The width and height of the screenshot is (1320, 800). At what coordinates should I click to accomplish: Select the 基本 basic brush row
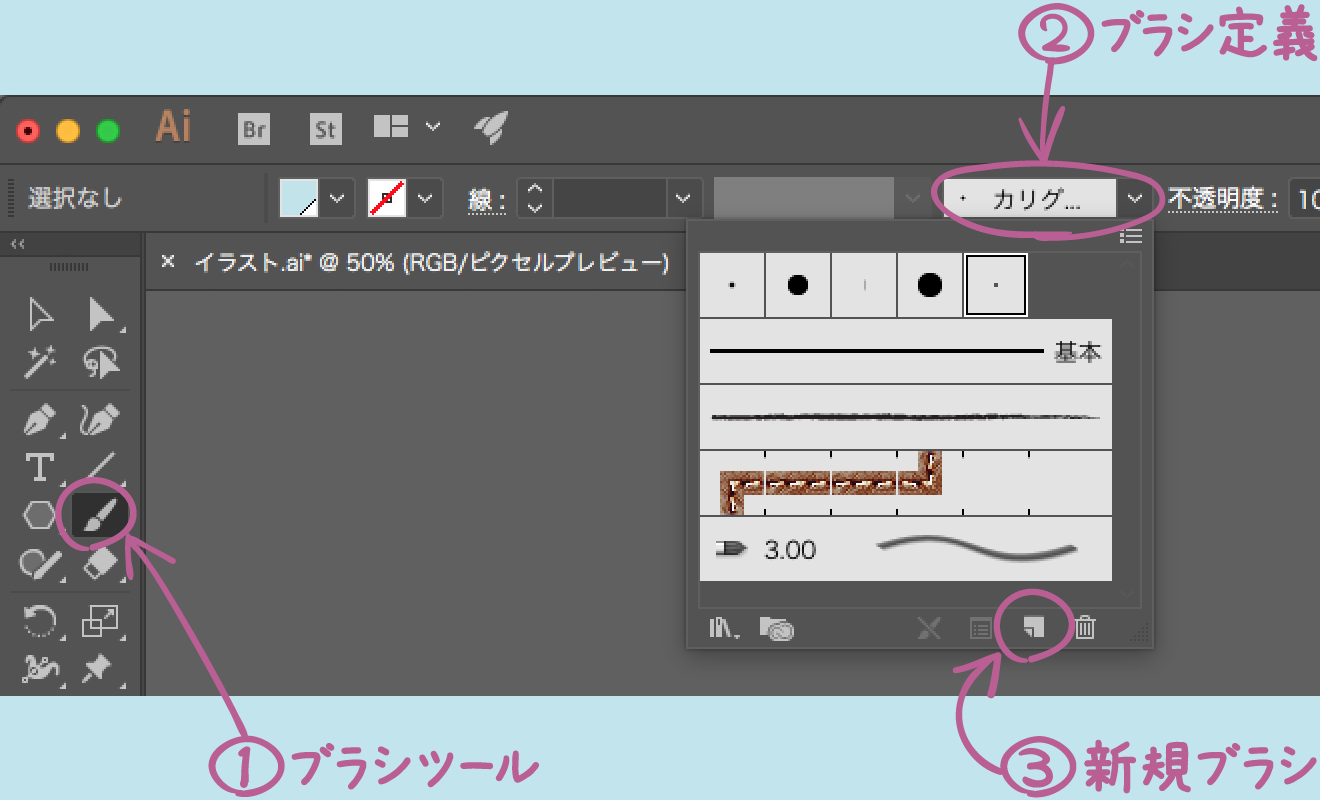[x=906, y=351]
